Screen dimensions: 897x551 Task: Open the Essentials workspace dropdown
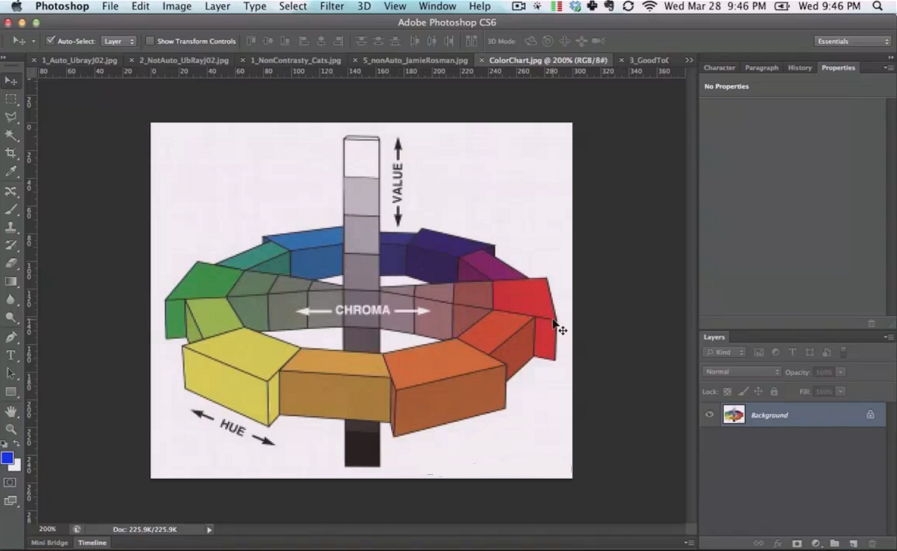(852, 41)
